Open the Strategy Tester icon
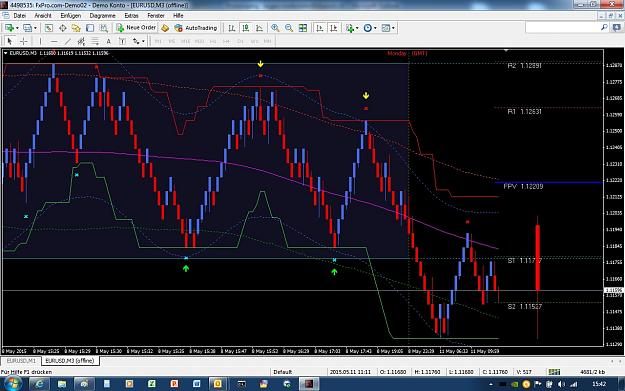Viewport: 625px width, 391px height. click(104, 28)
